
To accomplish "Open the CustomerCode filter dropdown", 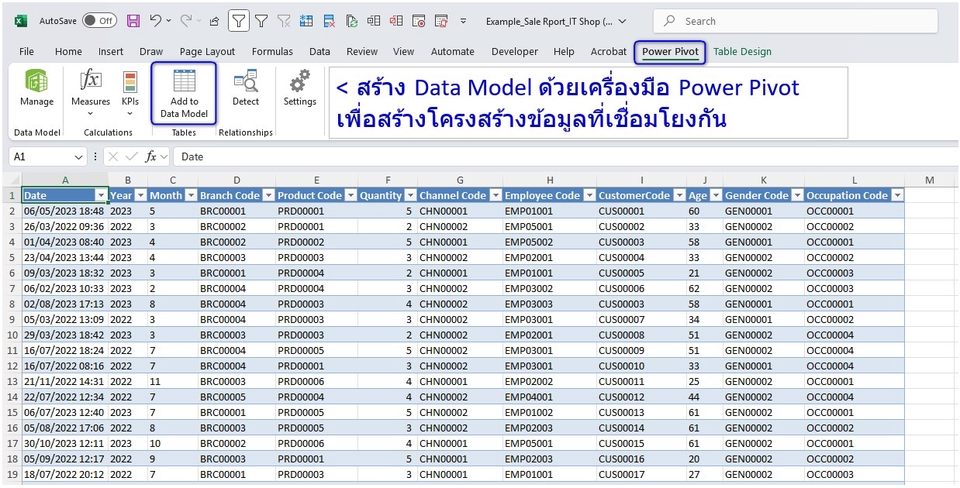I will tap(679, 195).
